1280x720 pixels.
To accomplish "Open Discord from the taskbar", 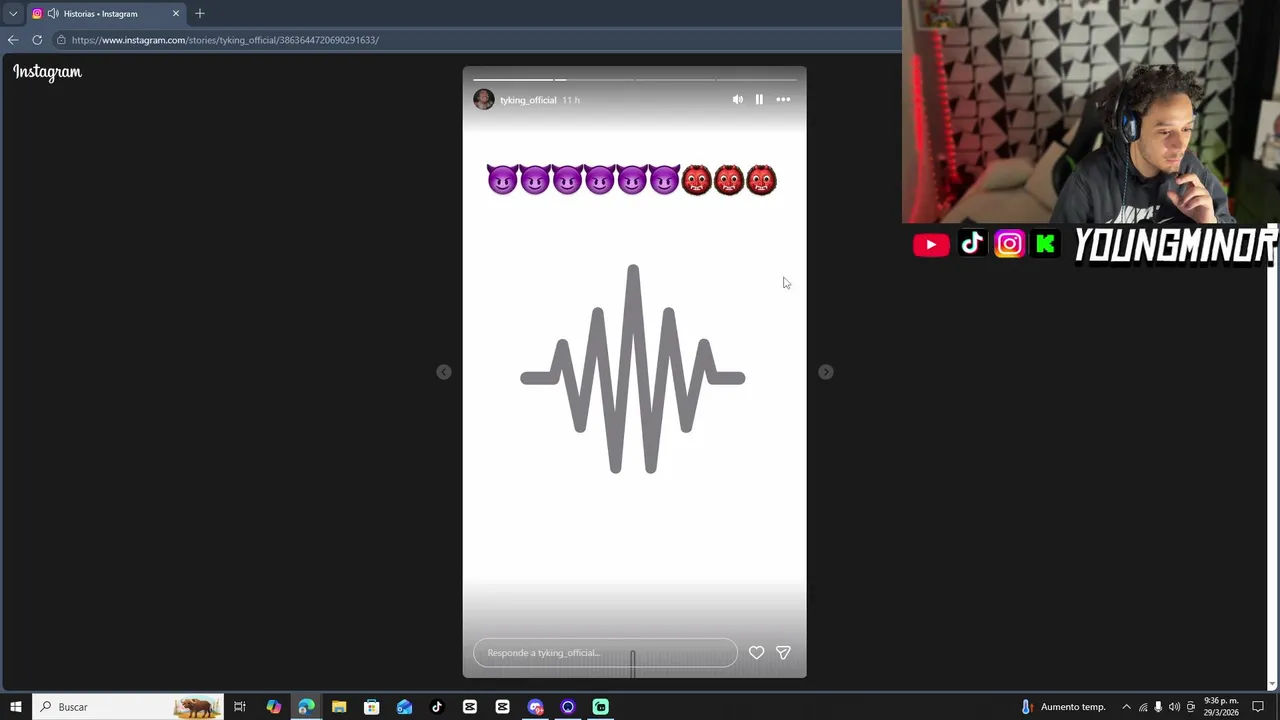I will coord(535,707).
